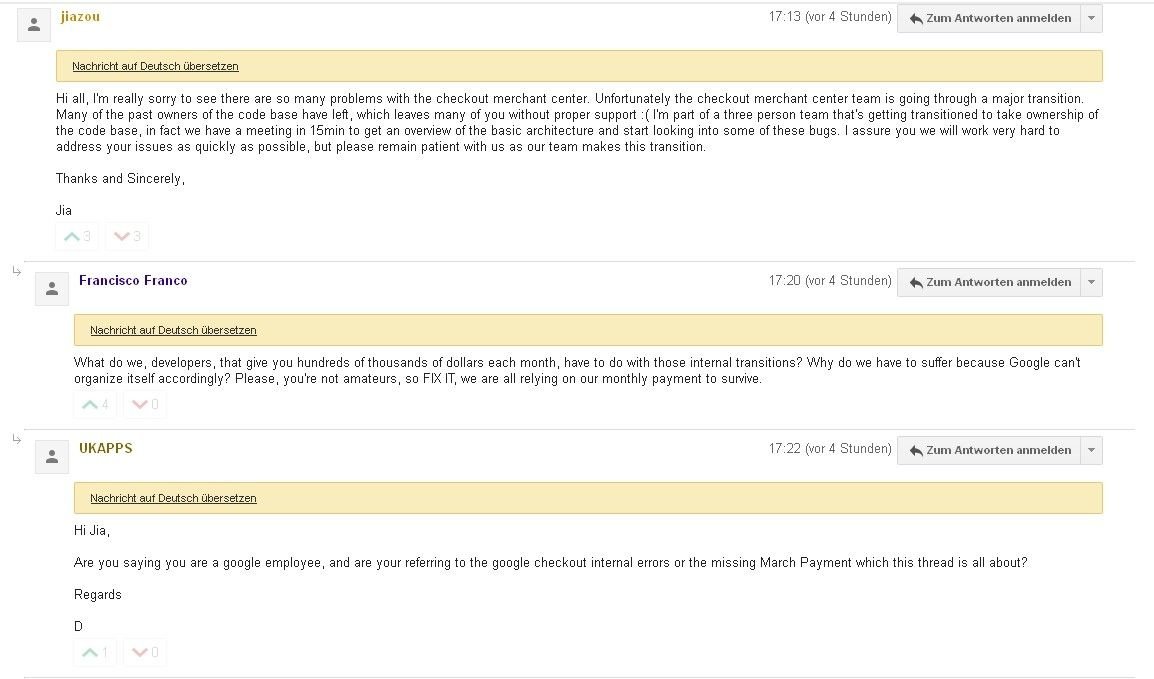Open the dropdown arrow on the UKAPPS post
1154x679 pixels.
pyautogui.click(x=1091, y=450)
